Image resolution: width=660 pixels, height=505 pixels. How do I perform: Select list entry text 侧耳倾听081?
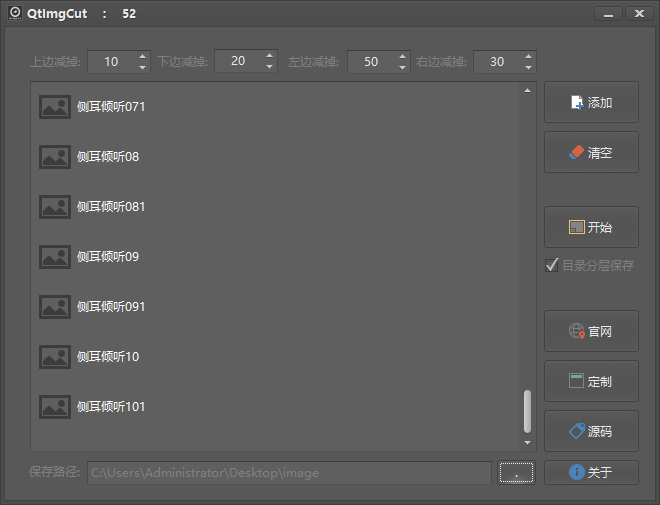pos(111,207)
